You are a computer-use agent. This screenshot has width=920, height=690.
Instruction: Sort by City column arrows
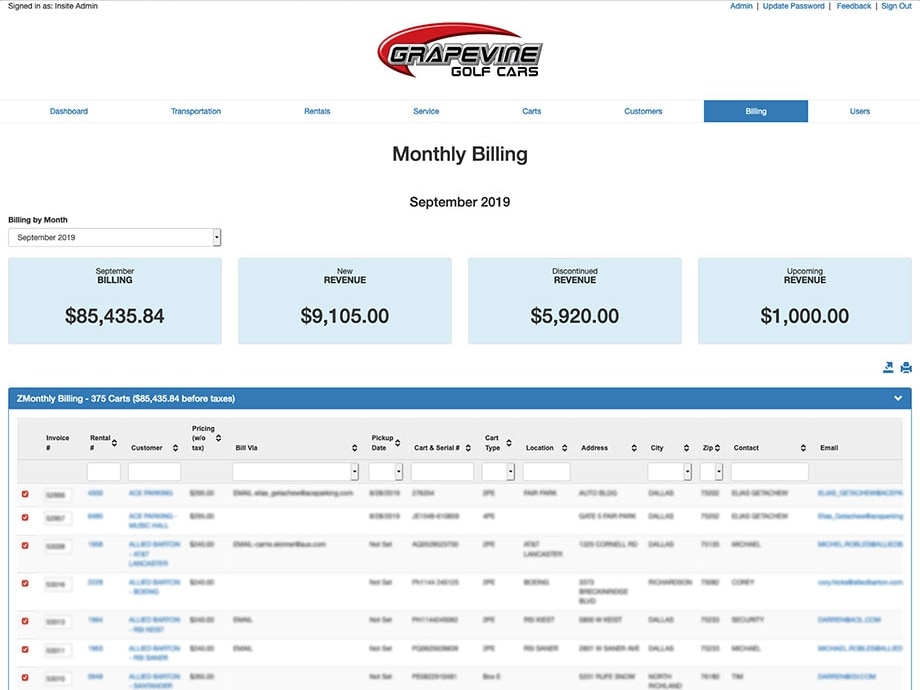click(x=686, y=448)
